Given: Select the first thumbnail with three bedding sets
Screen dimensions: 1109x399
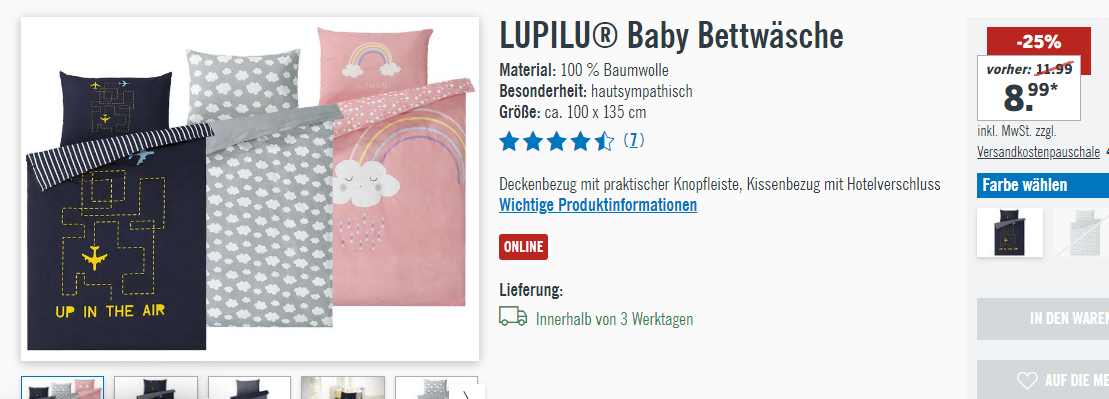Looking at the screenshot, I should tap(62, 388).
